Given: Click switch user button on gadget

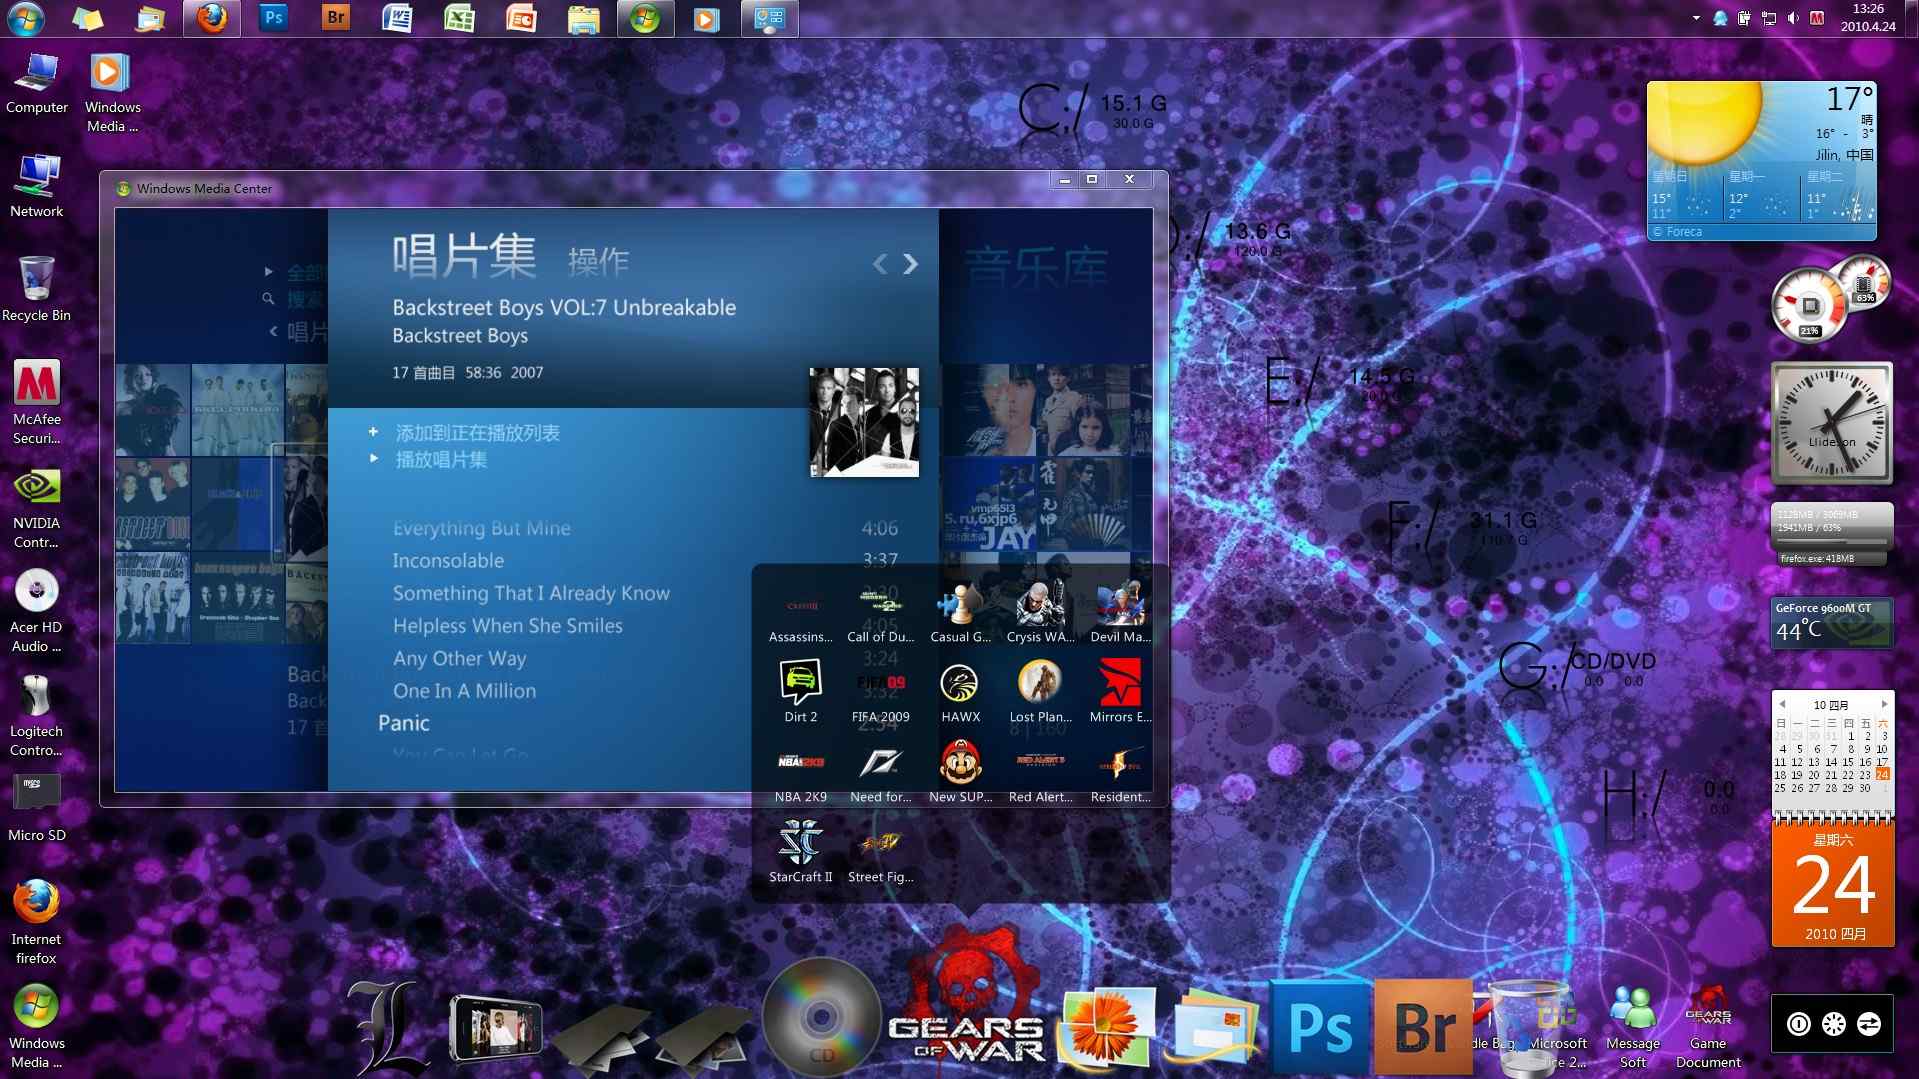Looking at the screenshot, I should 1868,1024.
